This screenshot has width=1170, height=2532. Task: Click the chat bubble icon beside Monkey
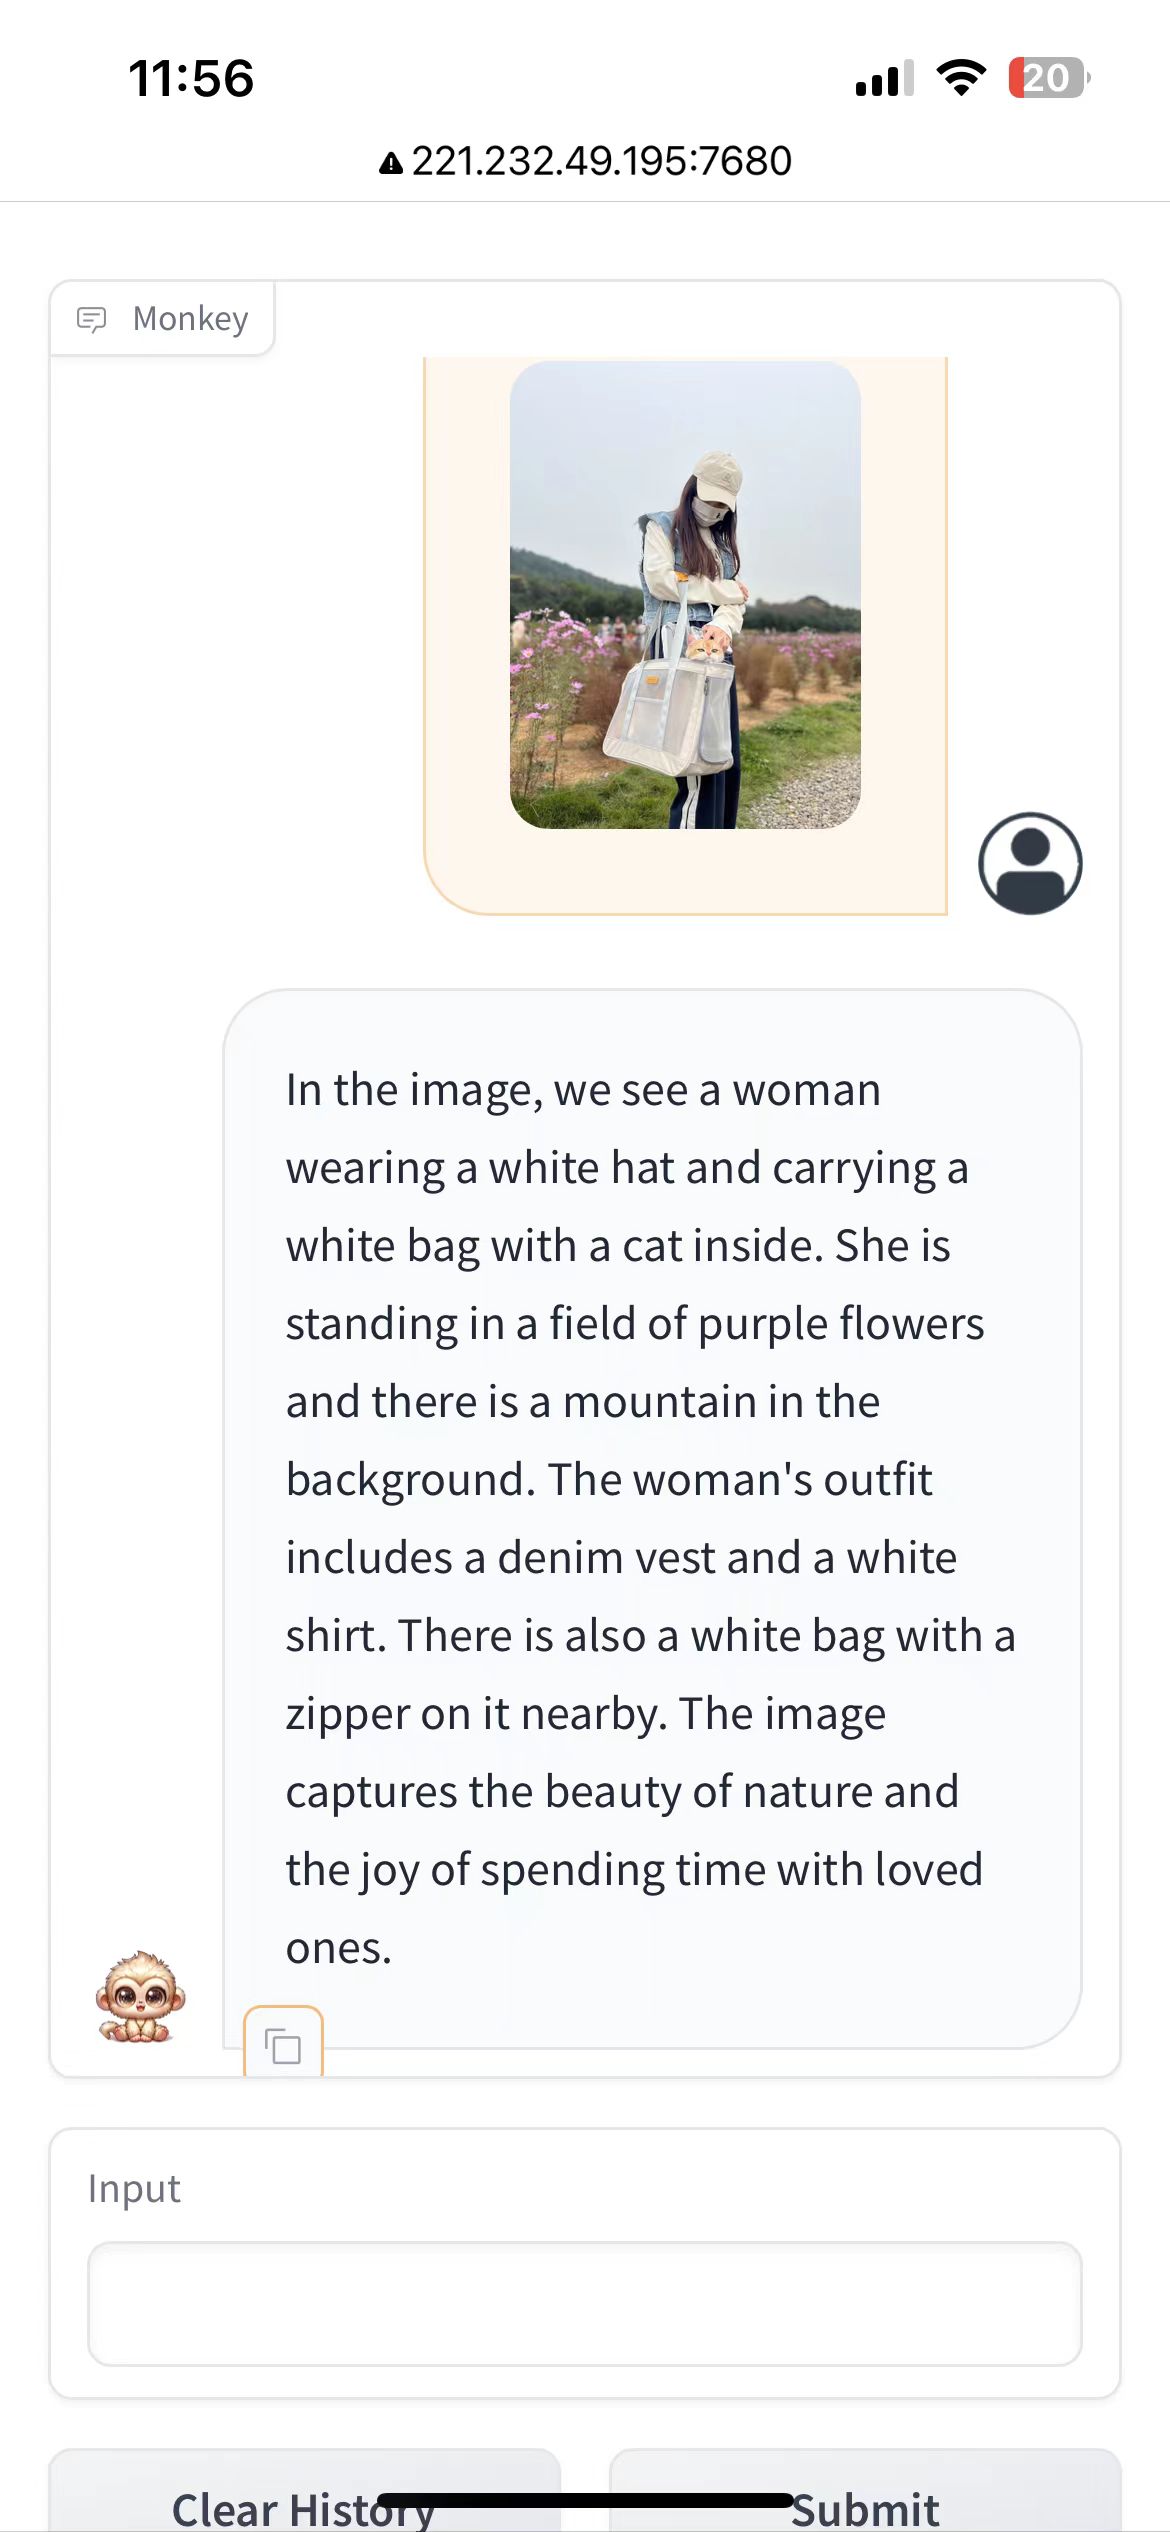[x=92, y=319]
